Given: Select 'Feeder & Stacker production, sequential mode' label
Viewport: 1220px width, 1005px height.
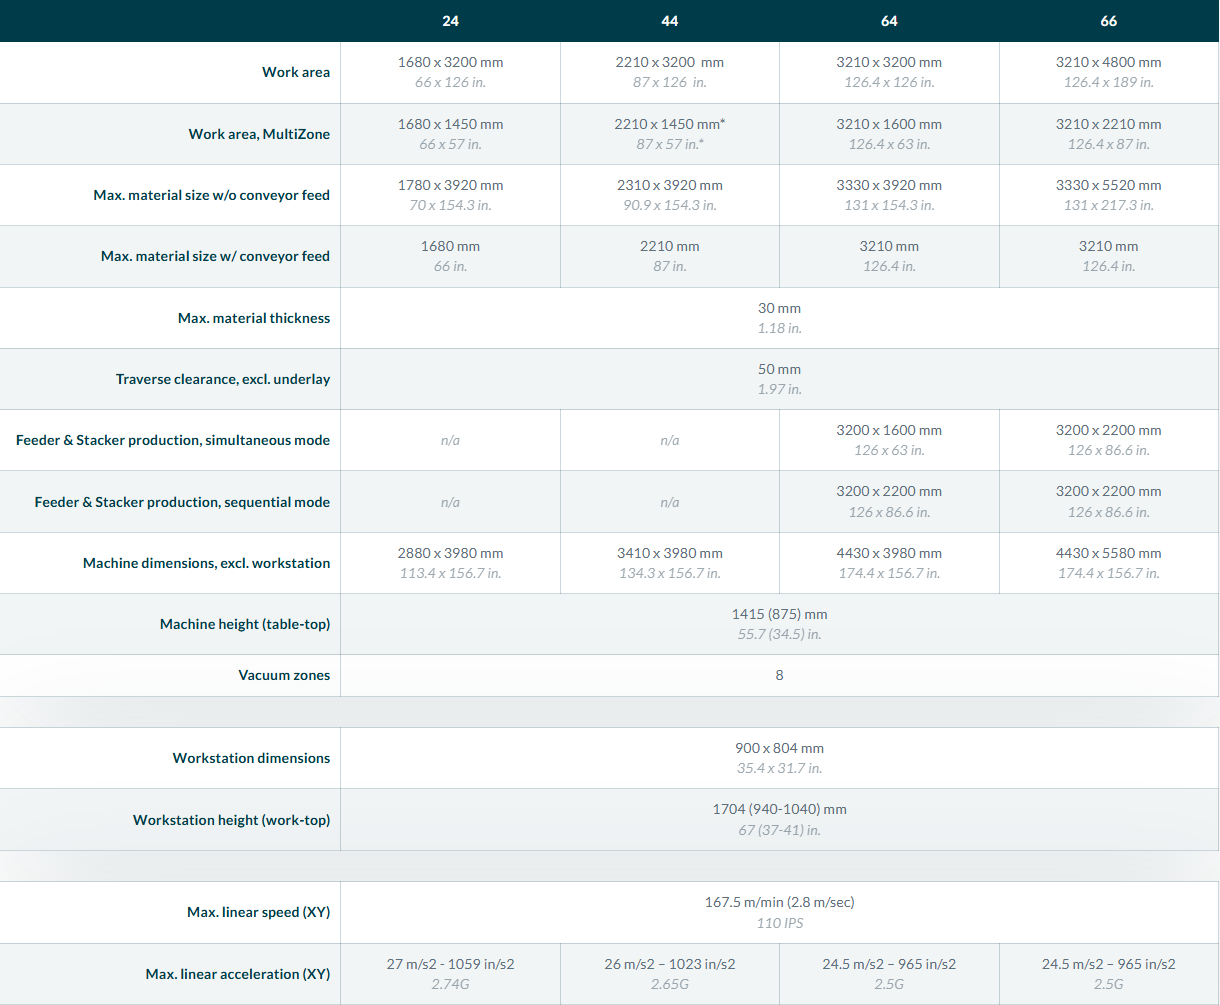Looking at the screenshot, I should click(182, 502).
